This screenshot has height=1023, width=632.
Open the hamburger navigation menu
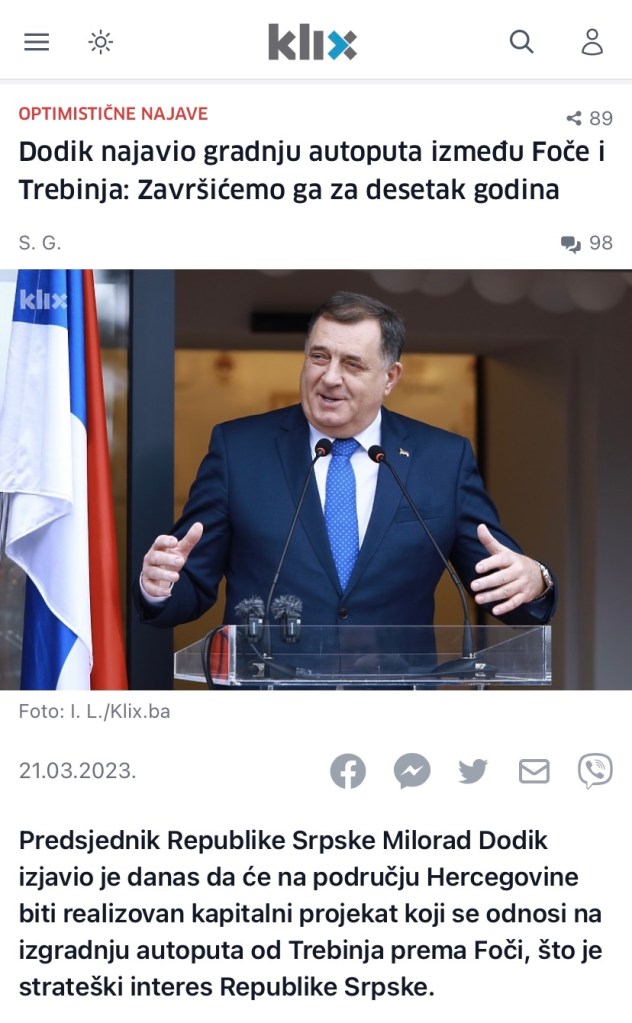37,42
